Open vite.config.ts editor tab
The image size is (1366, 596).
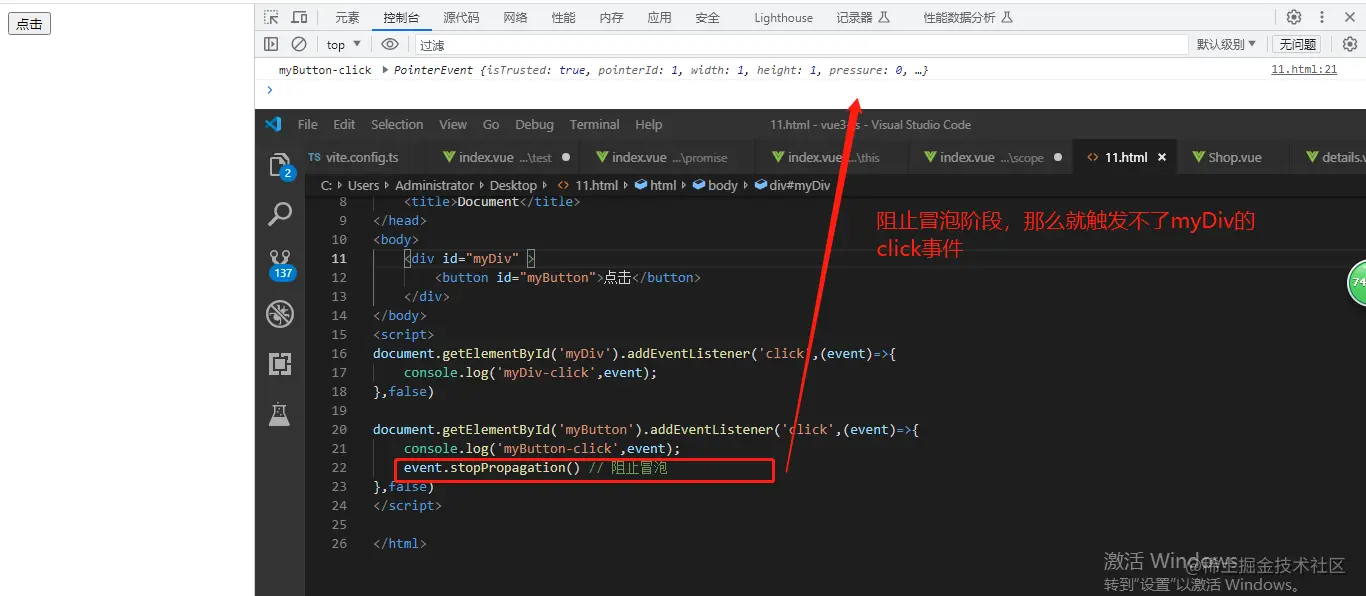pos(354,157)
